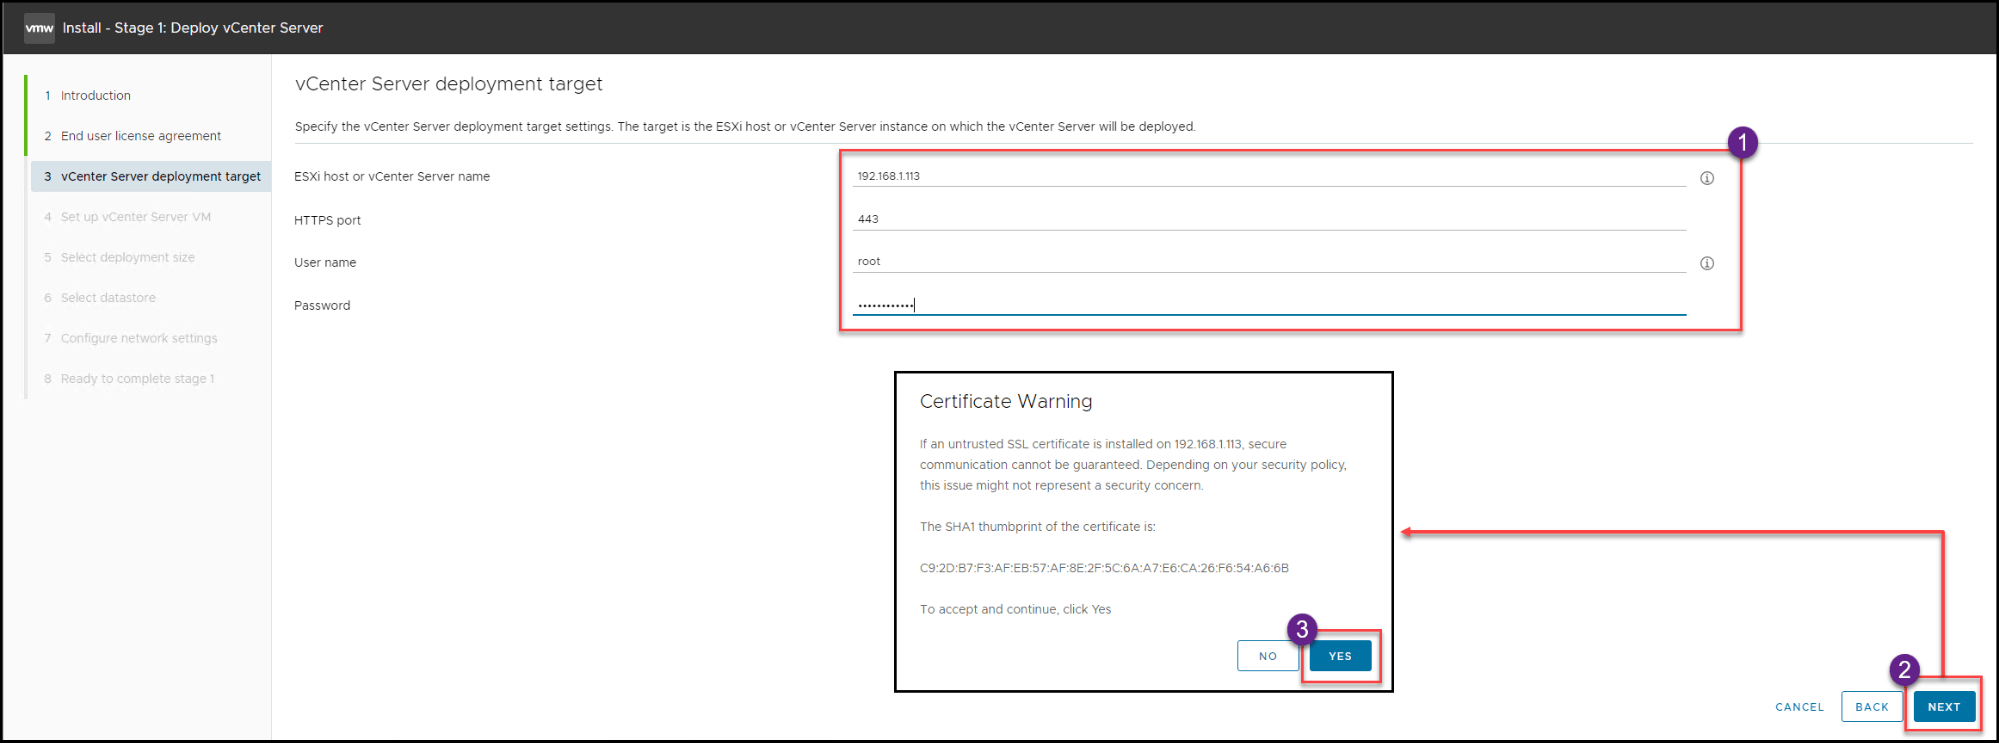Click the Certificate Warning heading
The width and height of the screenshot is (1999, 743).
pyautogui.click(x=1006, y=401)
